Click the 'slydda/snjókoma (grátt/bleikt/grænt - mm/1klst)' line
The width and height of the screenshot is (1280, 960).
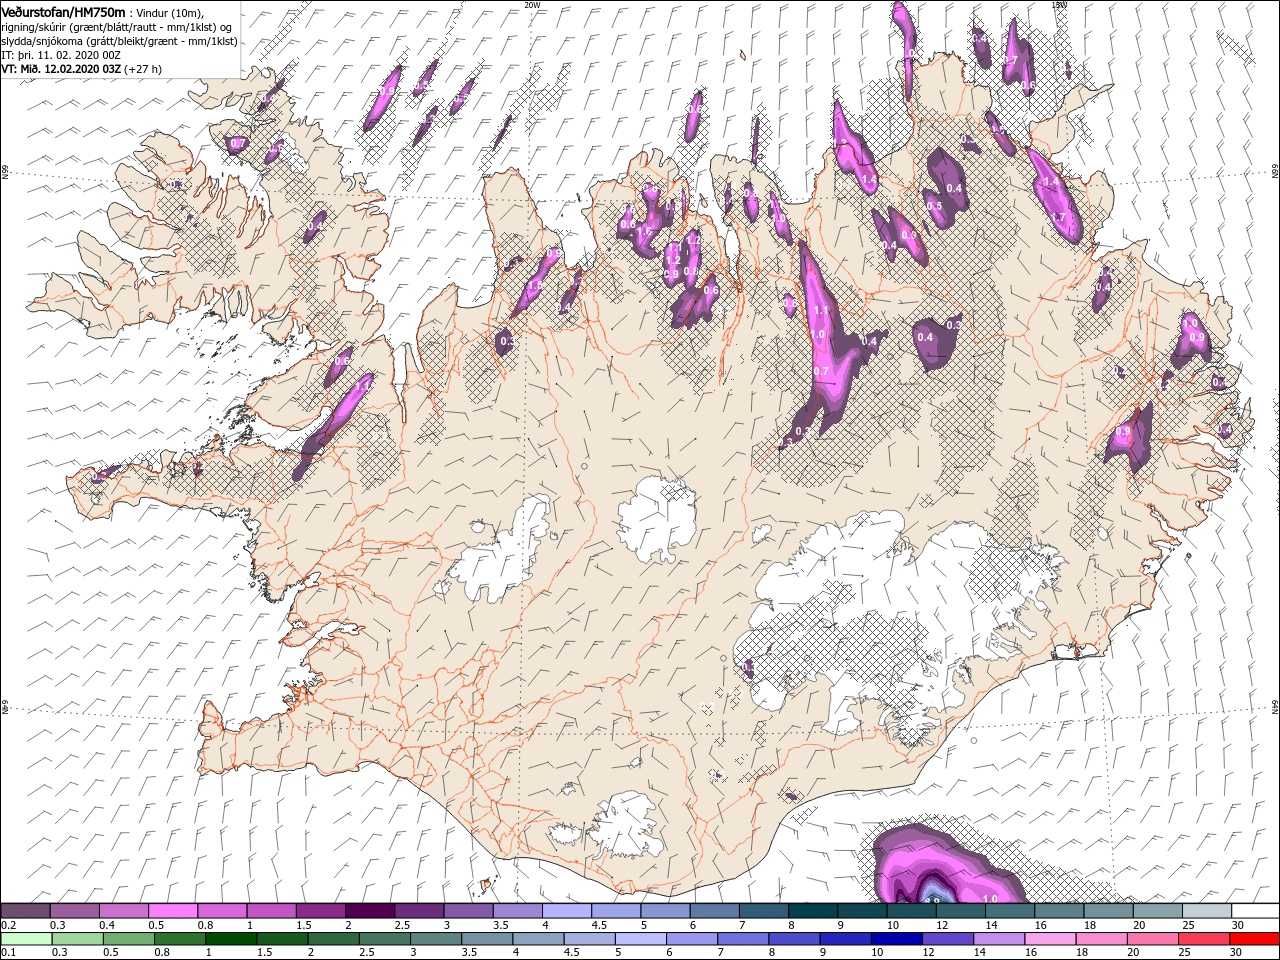tap(120, 41)
